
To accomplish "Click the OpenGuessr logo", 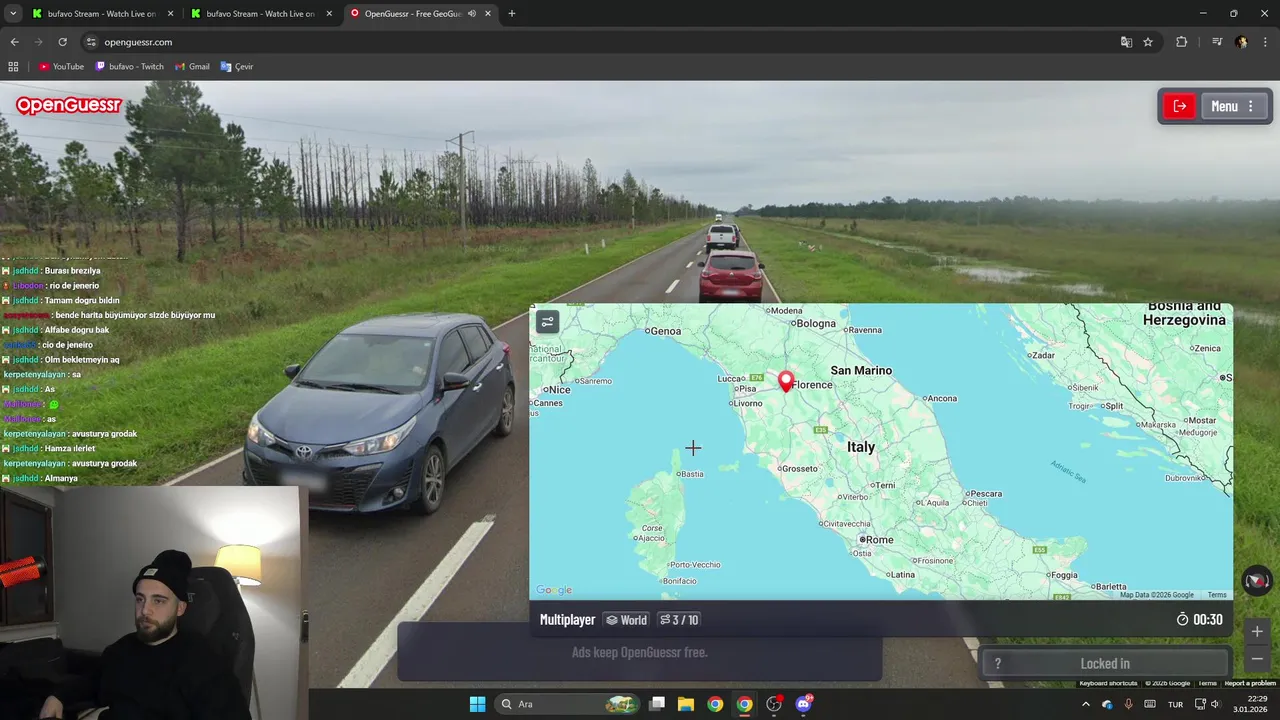I will (68, 105).
